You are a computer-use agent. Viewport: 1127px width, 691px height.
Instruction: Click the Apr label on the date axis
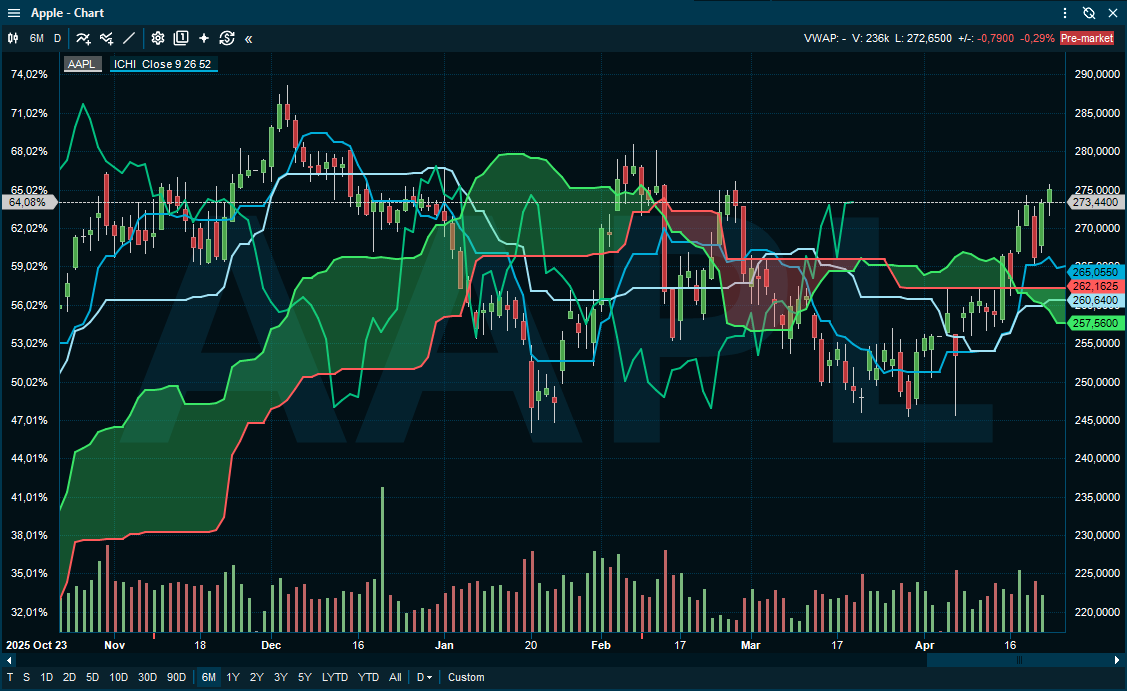924,645
